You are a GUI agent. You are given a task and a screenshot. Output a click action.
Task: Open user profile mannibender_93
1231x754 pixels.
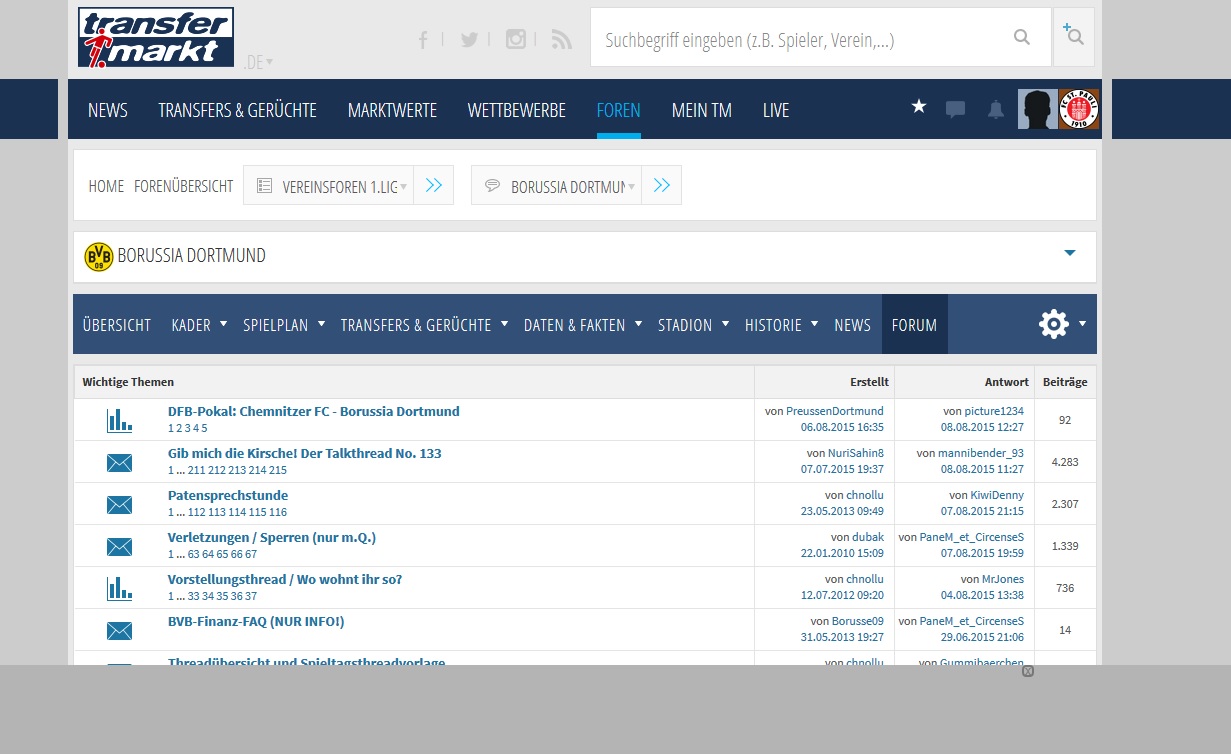coord(981,453)
